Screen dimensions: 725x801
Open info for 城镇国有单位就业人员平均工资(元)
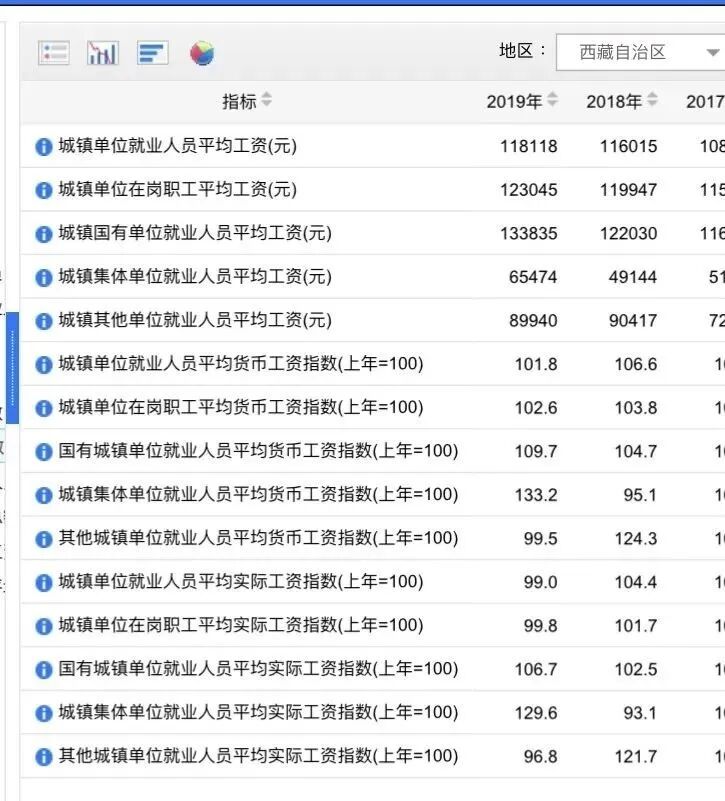click(44, 234)
